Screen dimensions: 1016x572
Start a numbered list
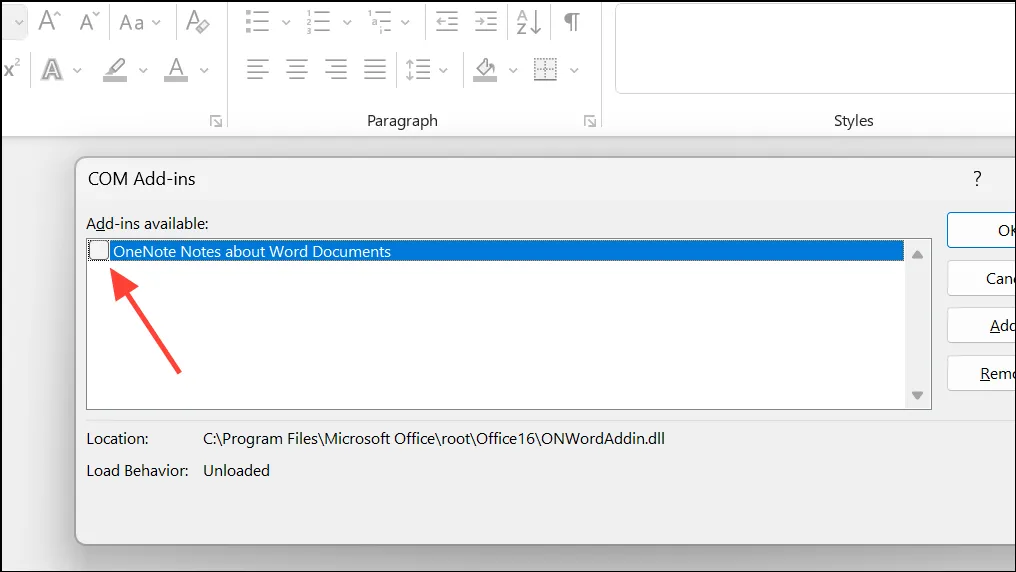[x=318, y=22]
